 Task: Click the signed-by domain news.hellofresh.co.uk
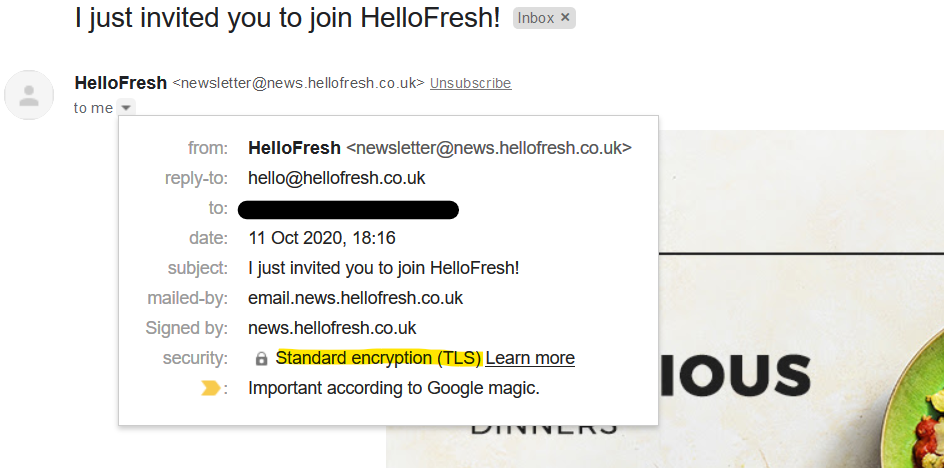click(332, 328)
